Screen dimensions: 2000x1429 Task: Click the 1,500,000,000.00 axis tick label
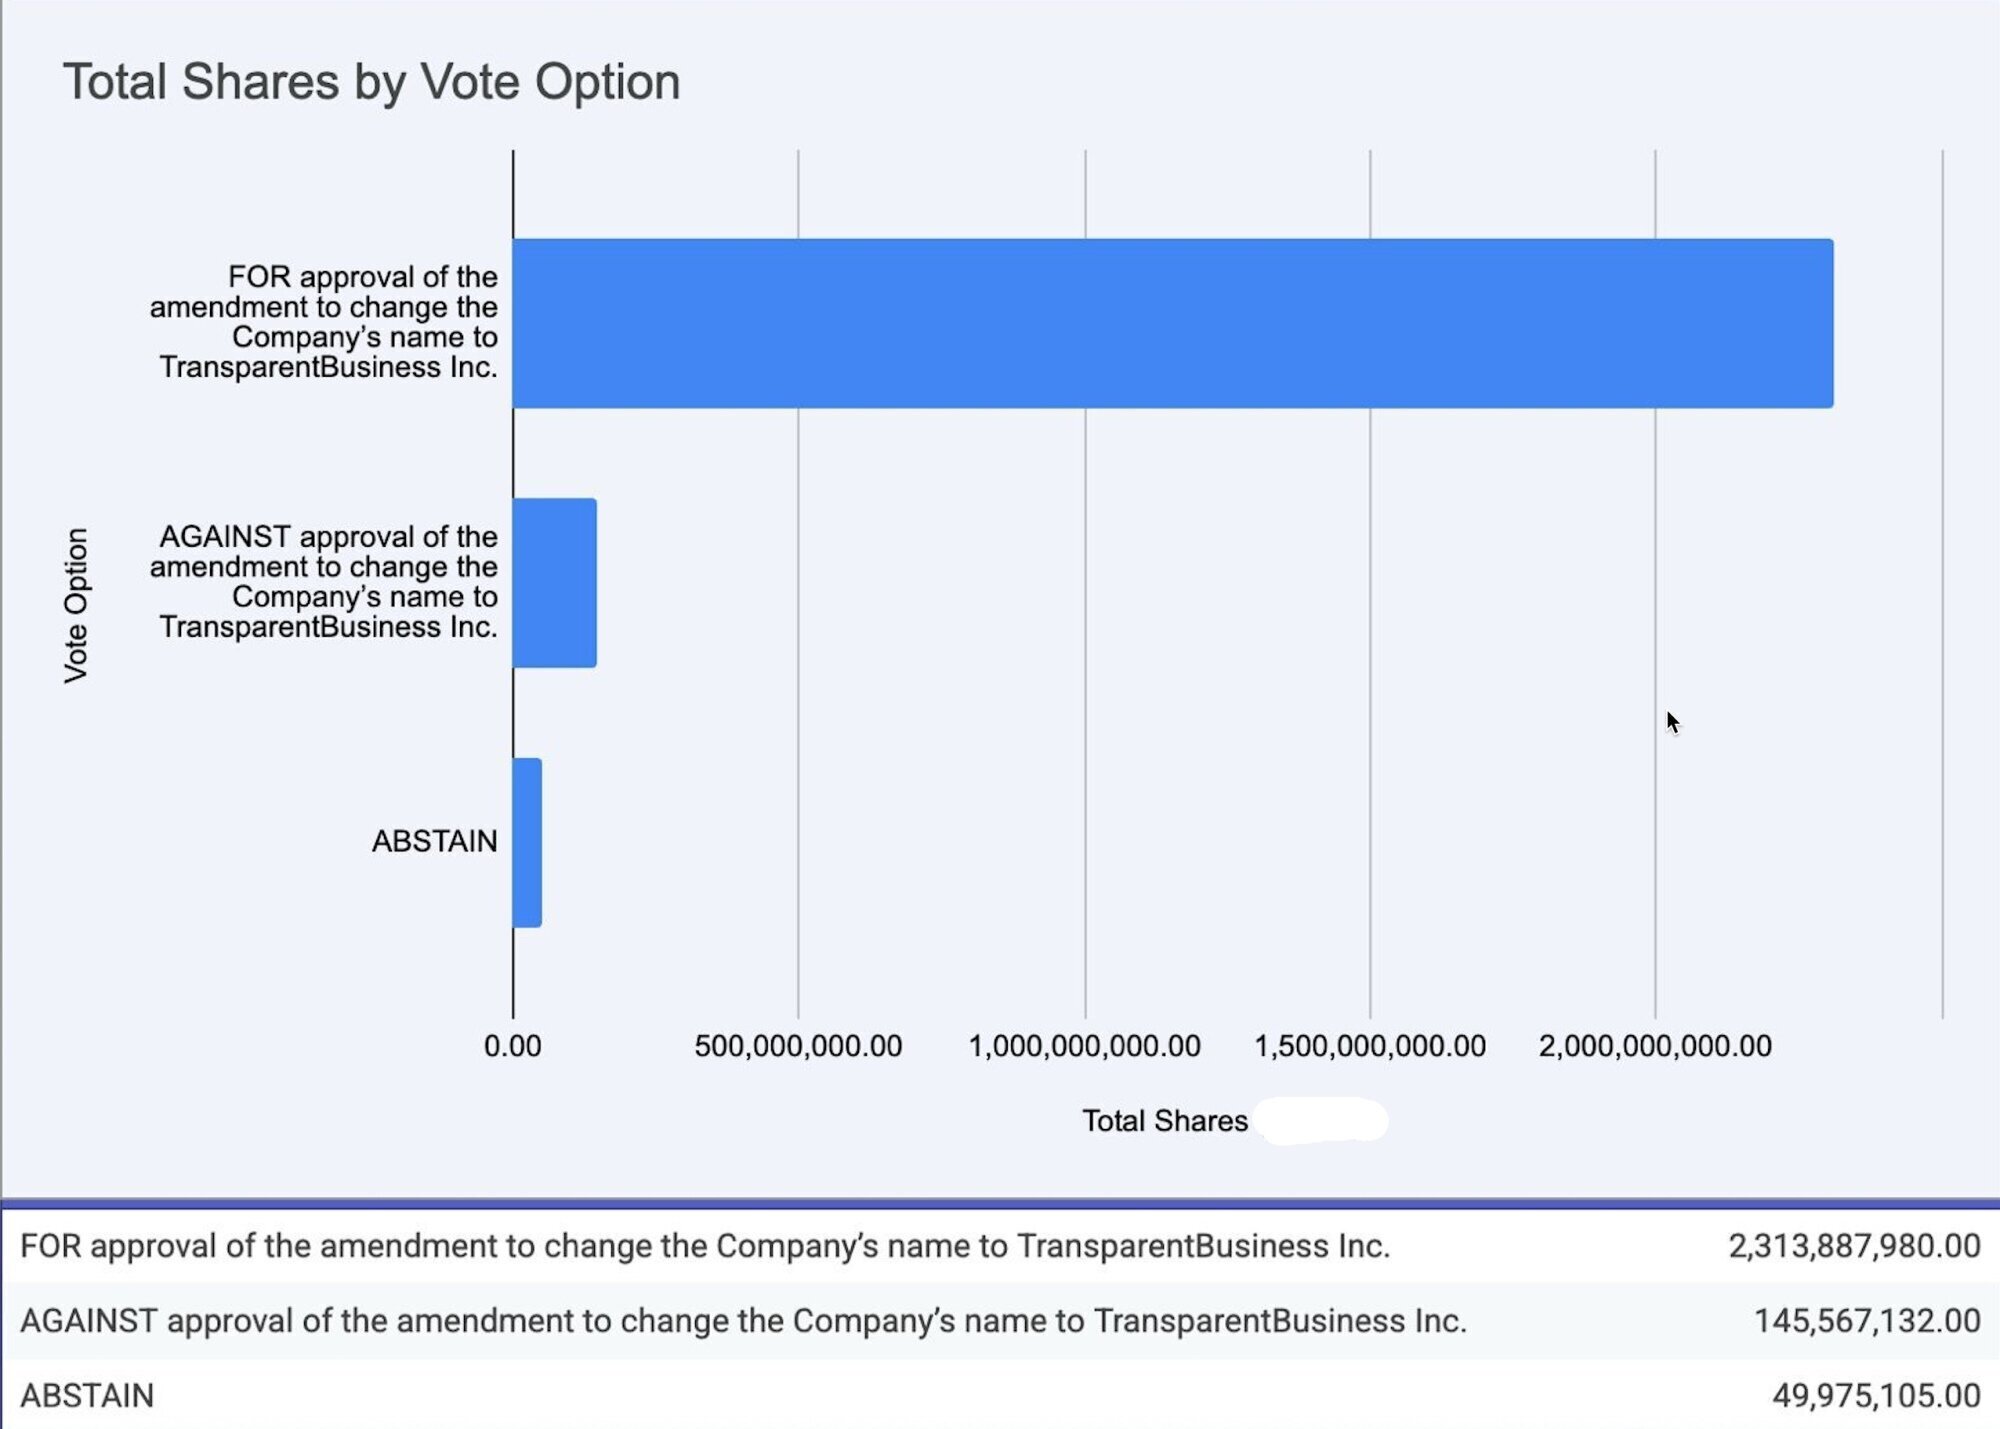1369,1046
